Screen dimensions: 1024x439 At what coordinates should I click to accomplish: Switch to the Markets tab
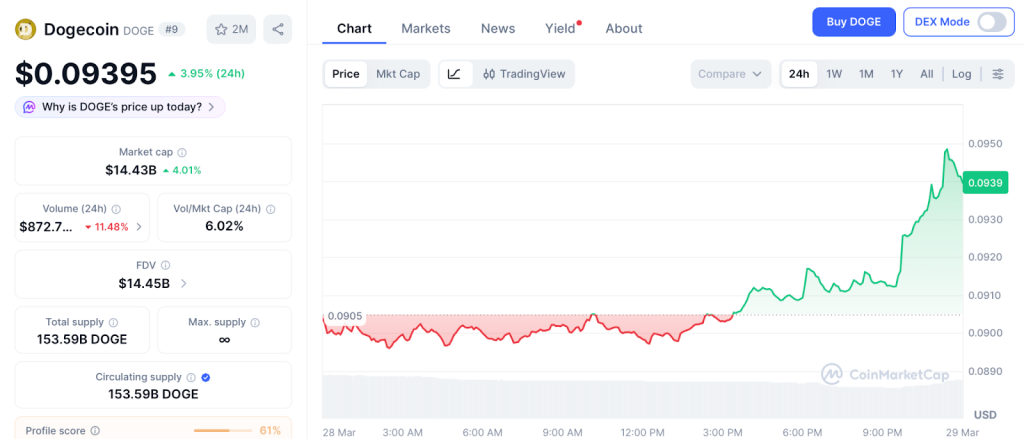426,28
